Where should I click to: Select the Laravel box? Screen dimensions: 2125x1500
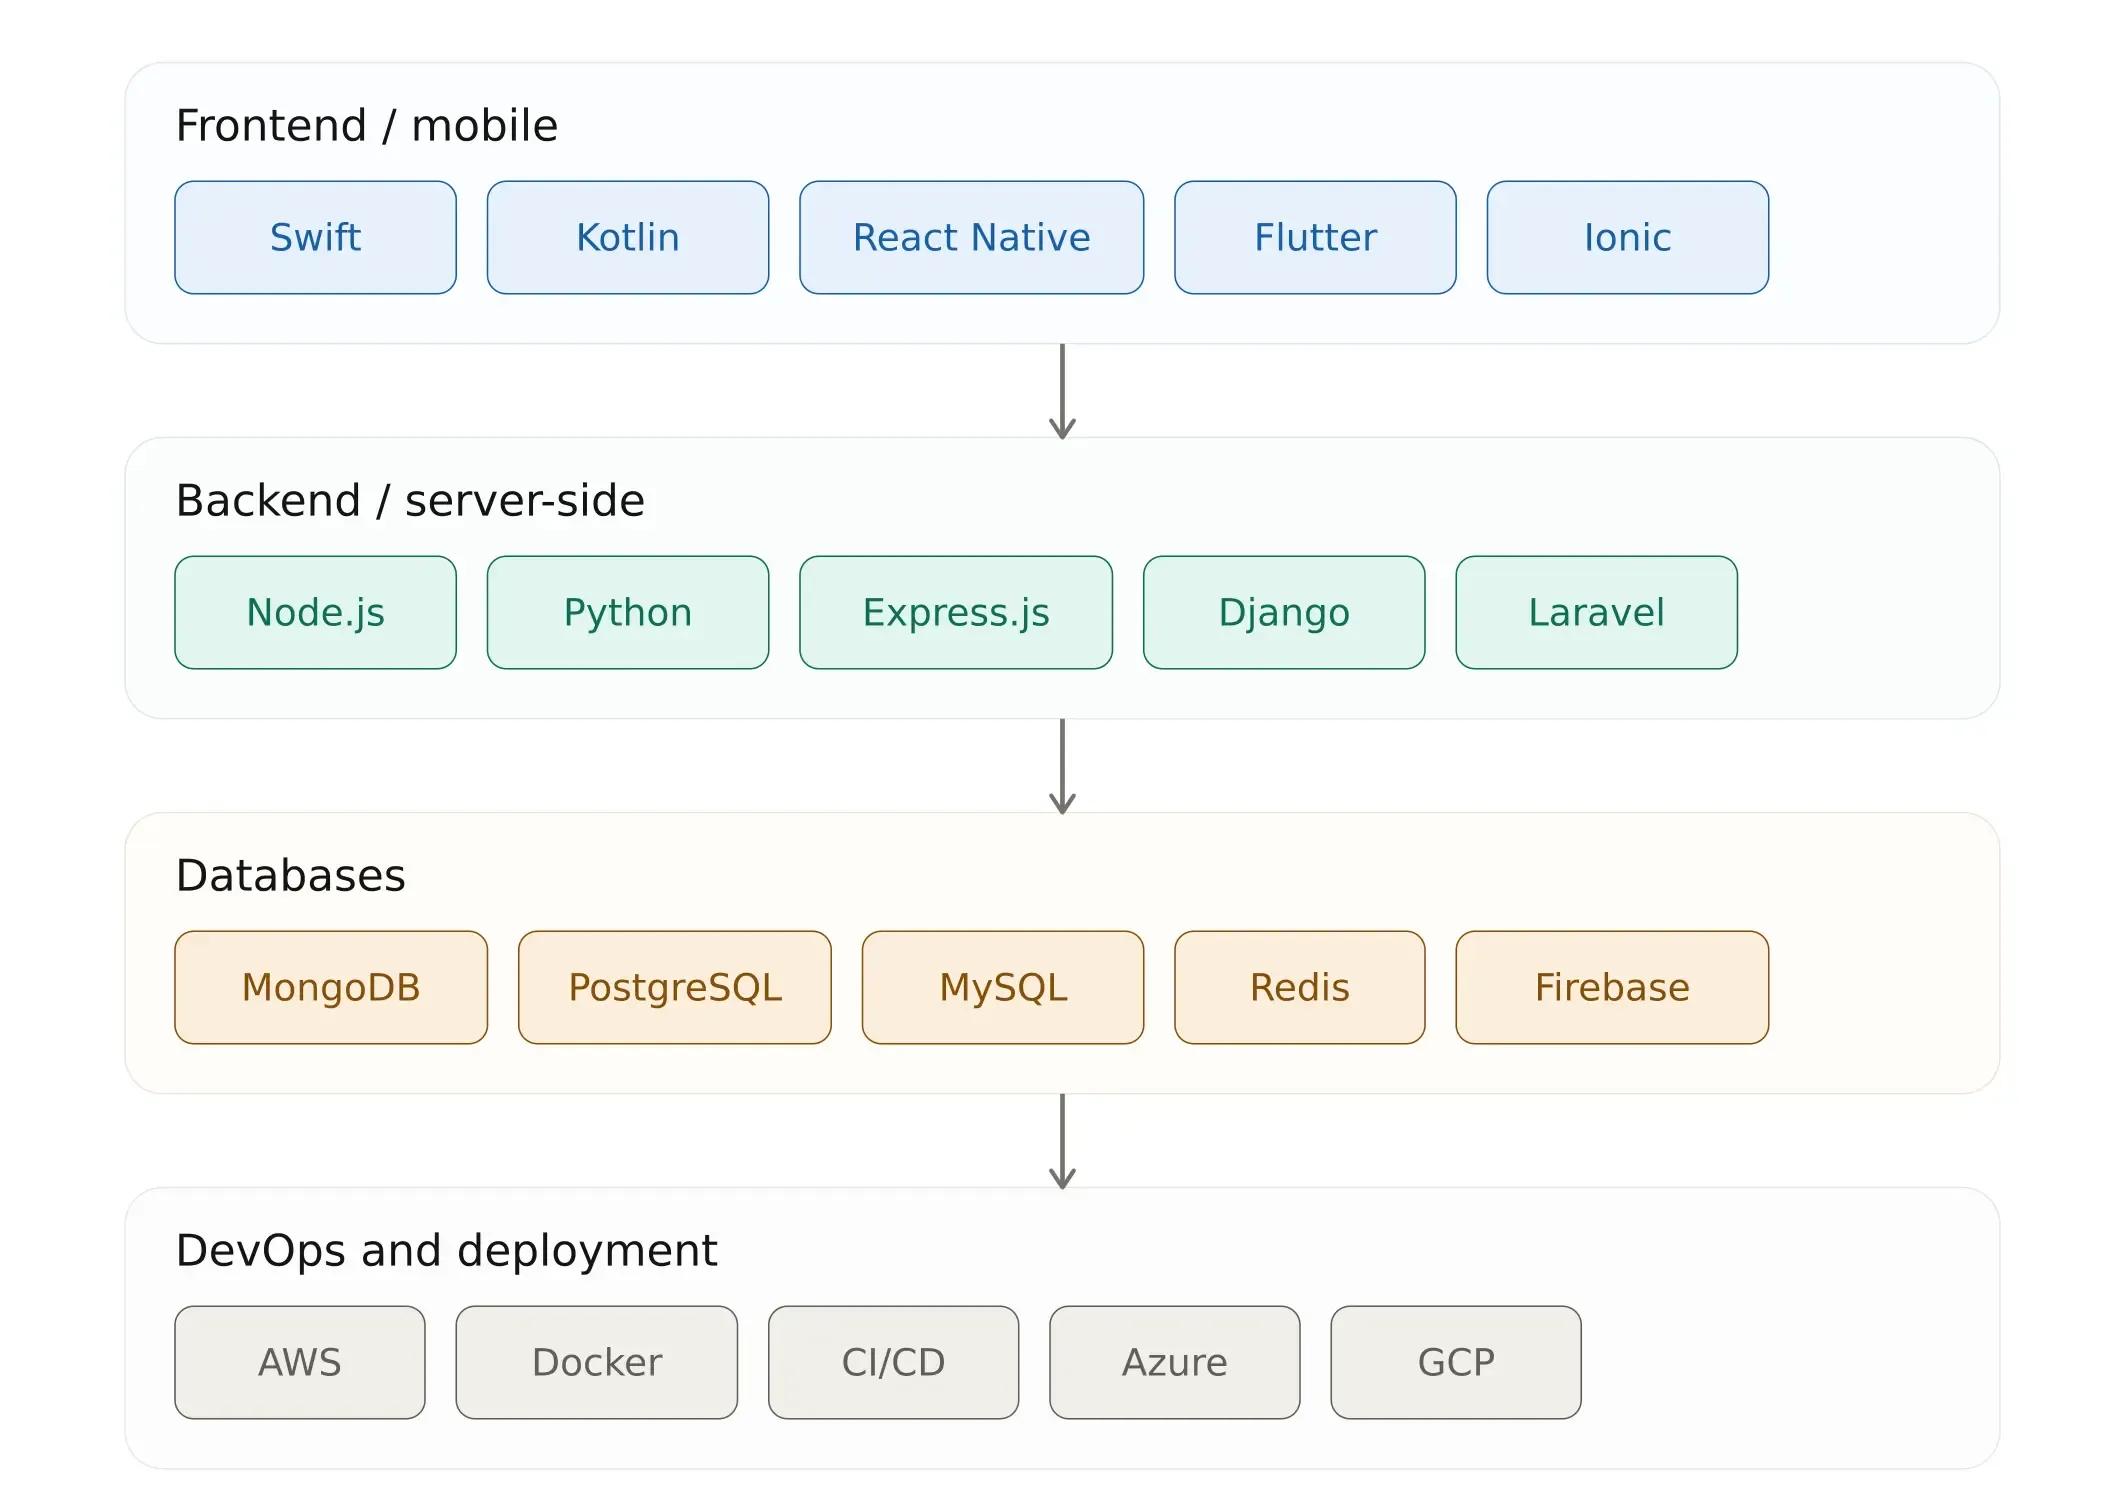[1596, 612]
